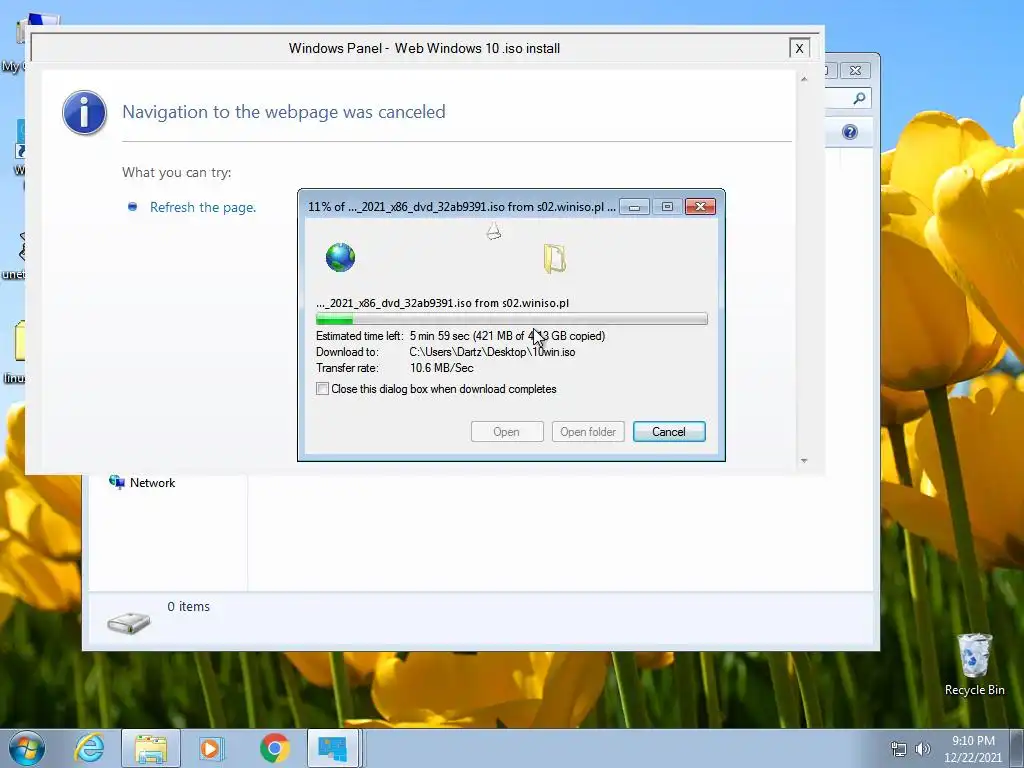
Task: Select the Network icon in Explorer sidebar
Action: coord(118,483)
